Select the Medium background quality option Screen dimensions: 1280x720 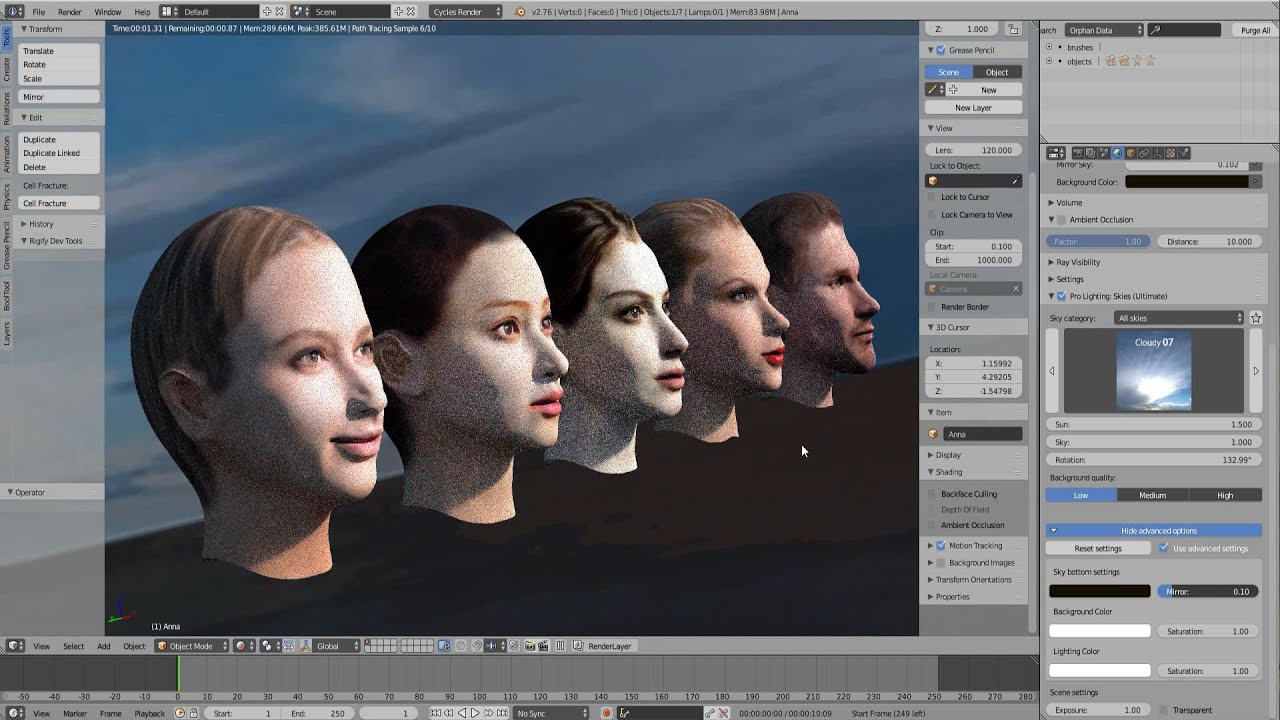pos(1153,495)
